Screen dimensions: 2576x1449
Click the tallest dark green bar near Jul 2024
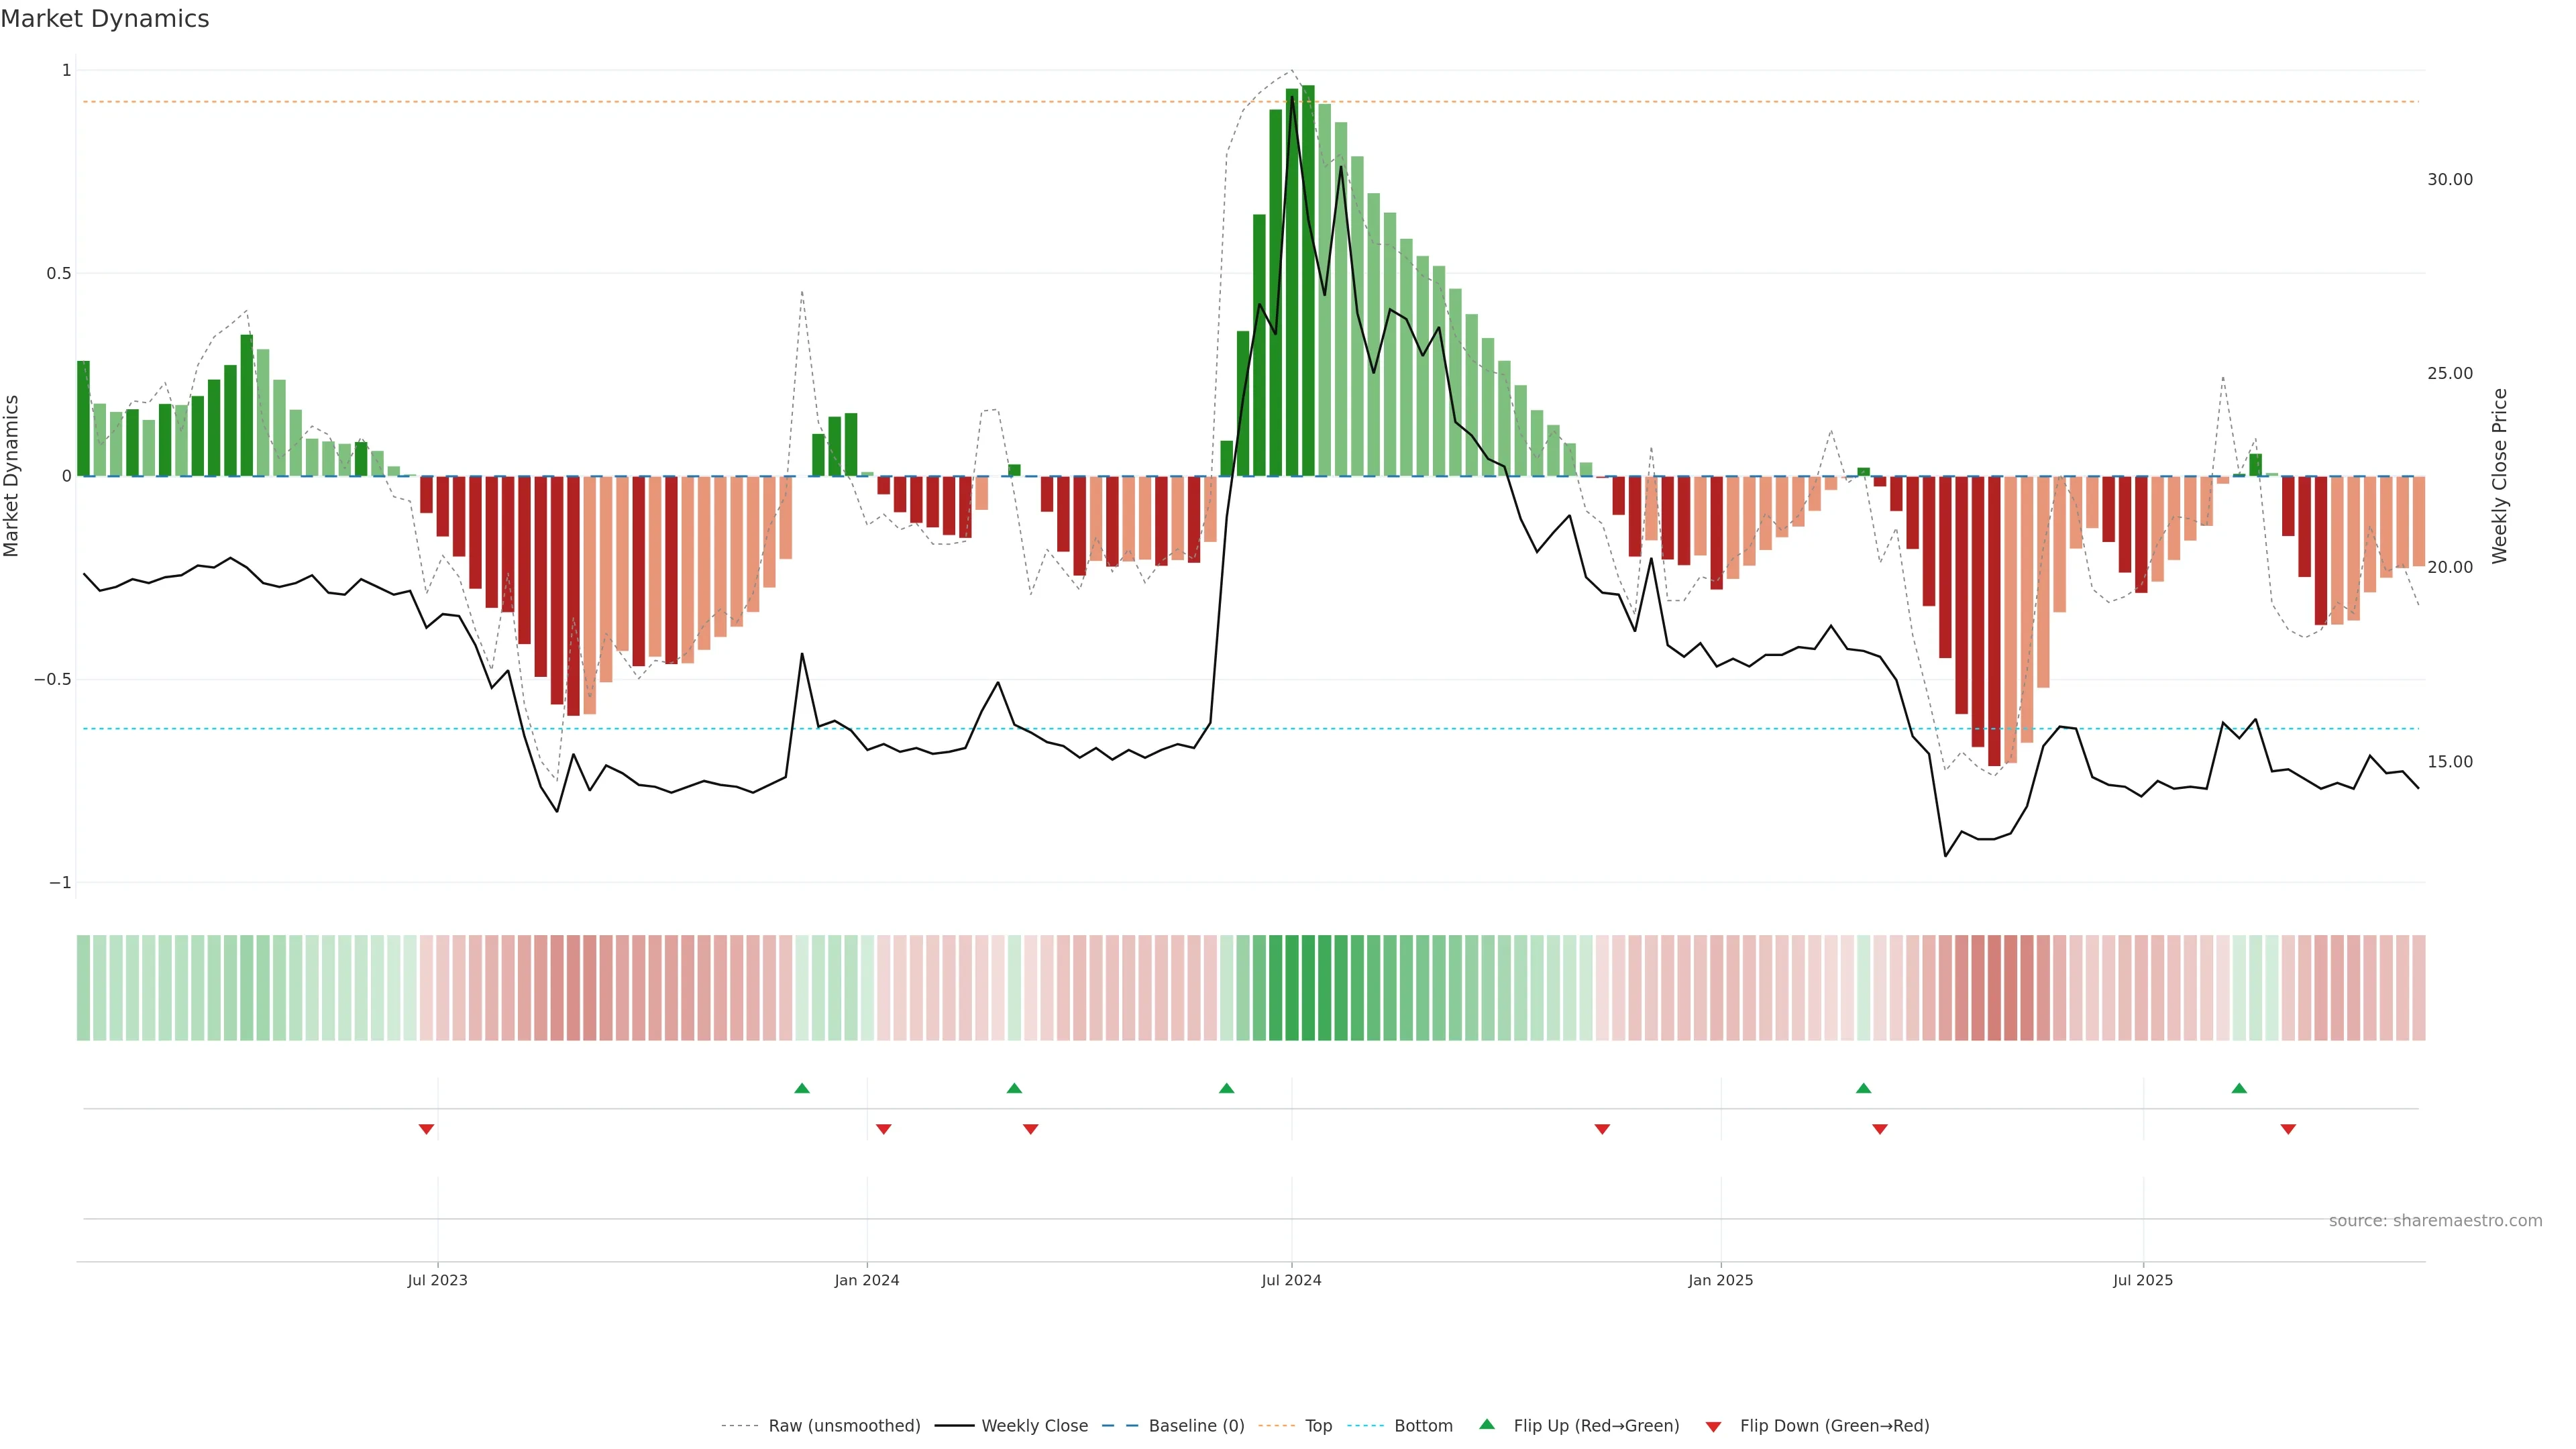[1308, 280]
